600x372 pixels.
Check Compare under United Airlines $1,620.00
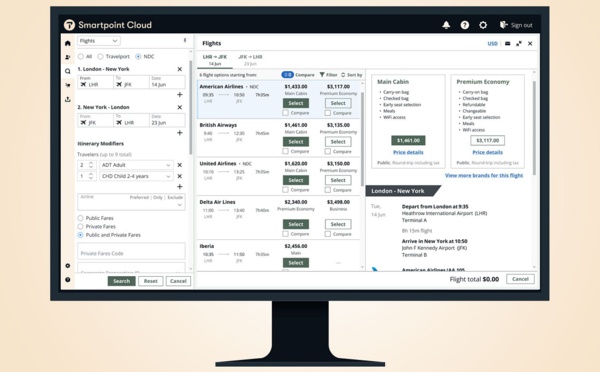(285, 190)
